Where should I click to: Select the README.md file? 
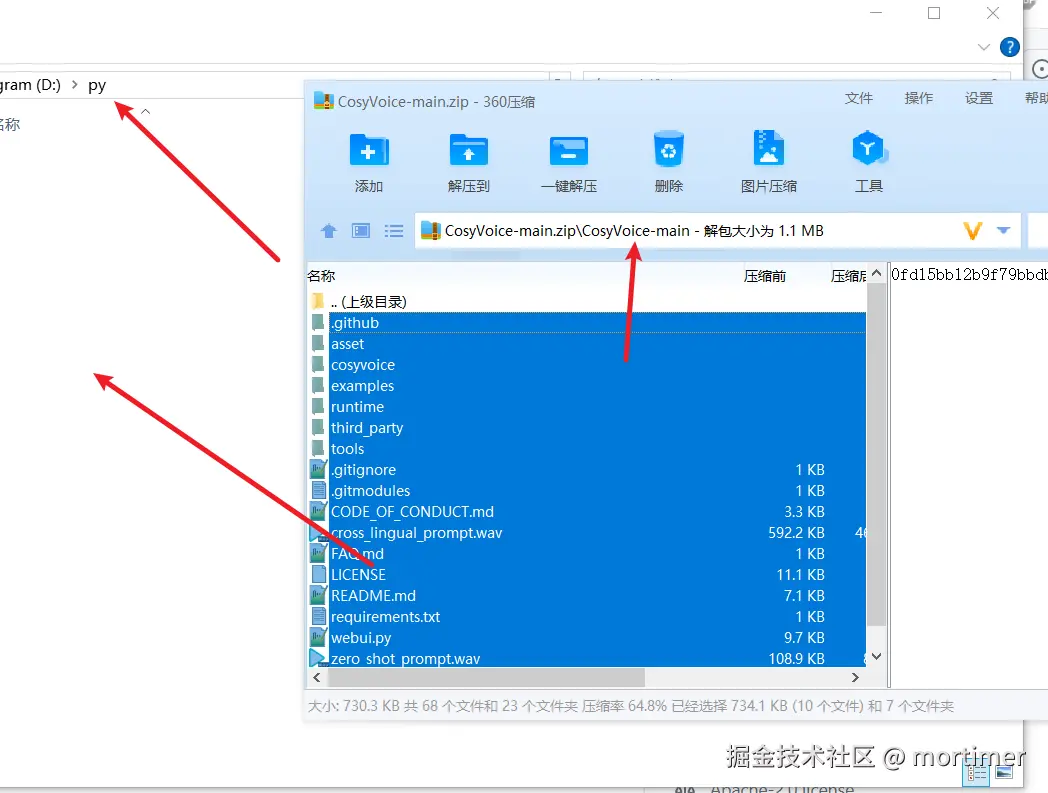tap(587, 596)
